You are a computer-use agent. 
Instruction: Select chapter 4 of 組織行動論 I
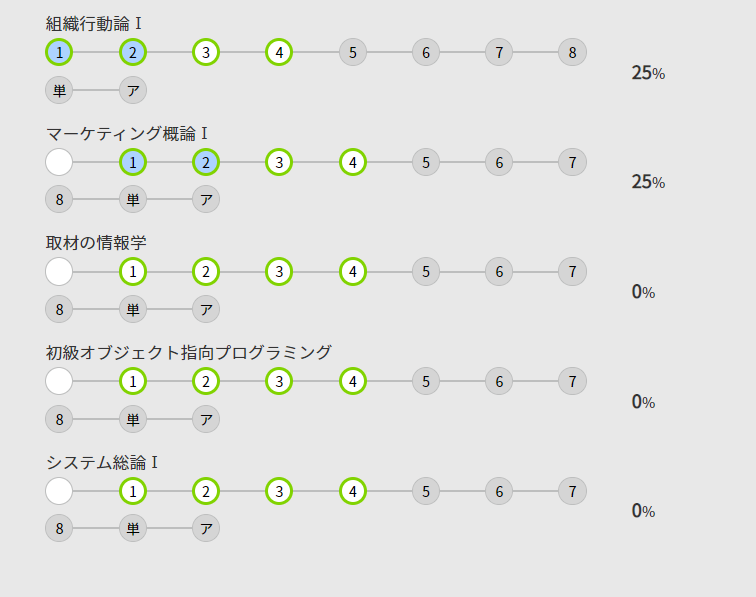coord(279,52)
